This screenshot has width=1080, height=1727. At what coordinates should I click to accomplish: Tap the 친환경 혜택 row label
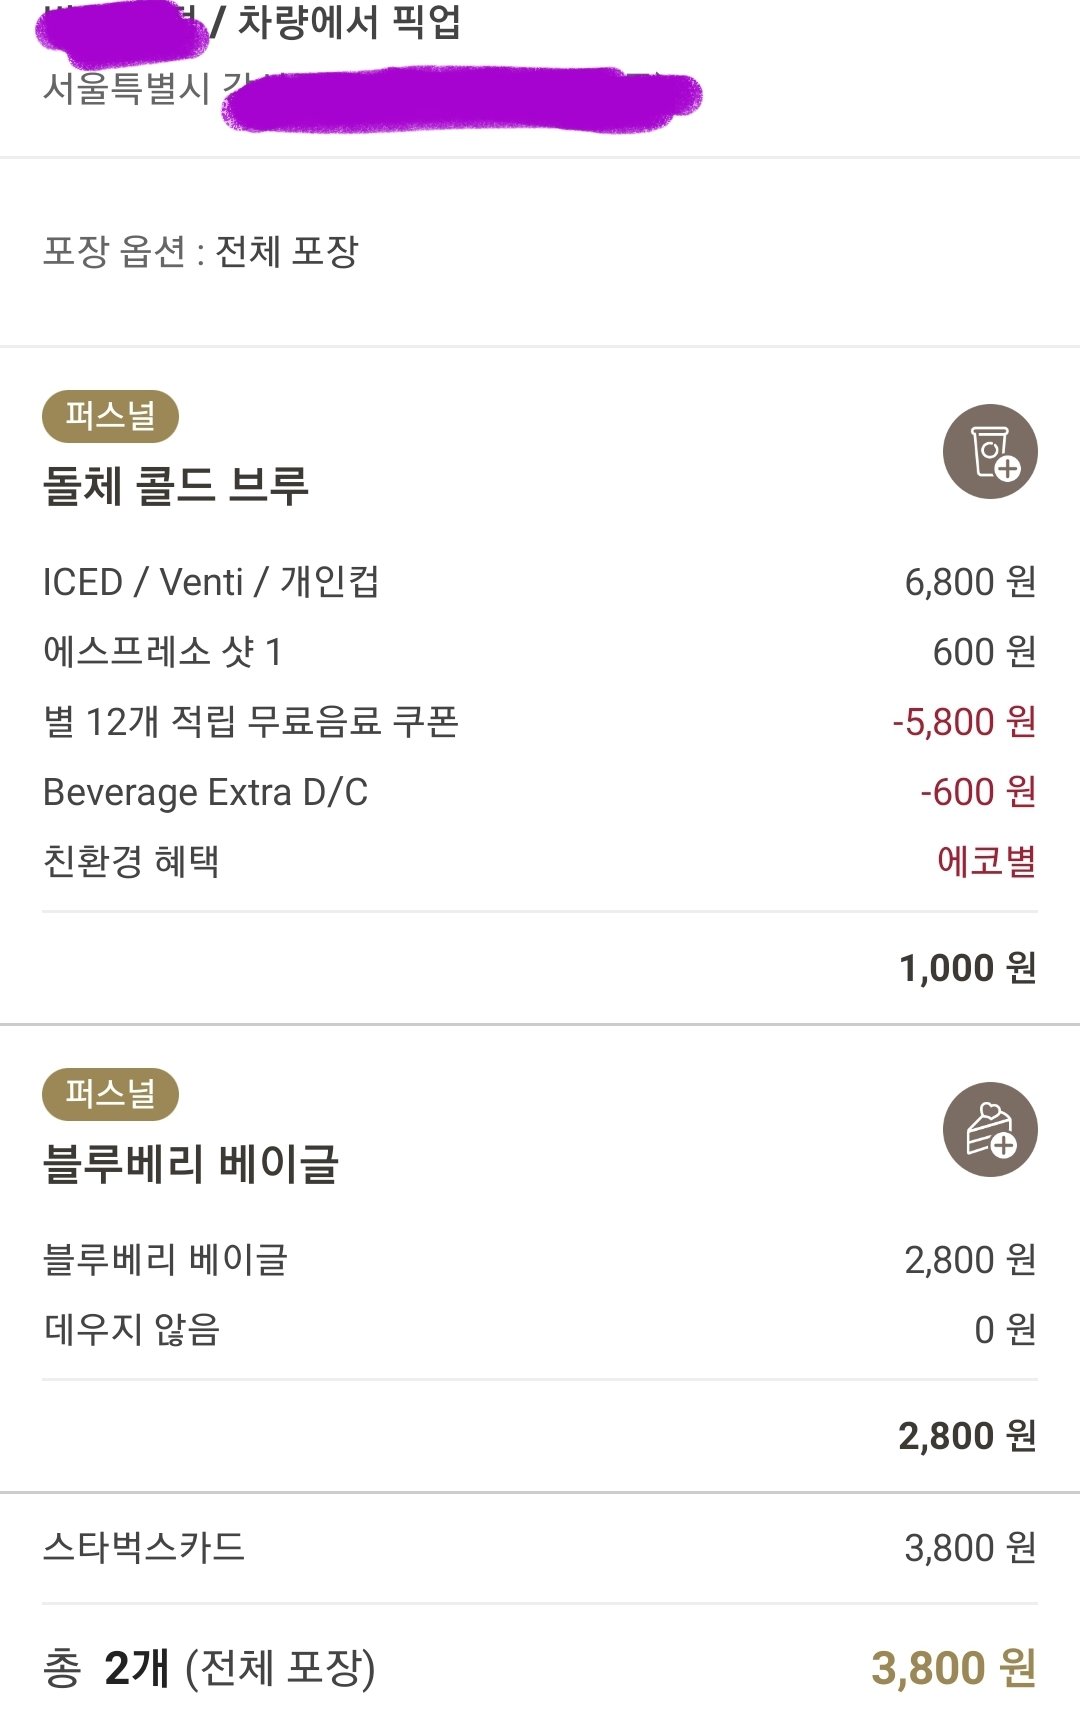pos(131,861)
